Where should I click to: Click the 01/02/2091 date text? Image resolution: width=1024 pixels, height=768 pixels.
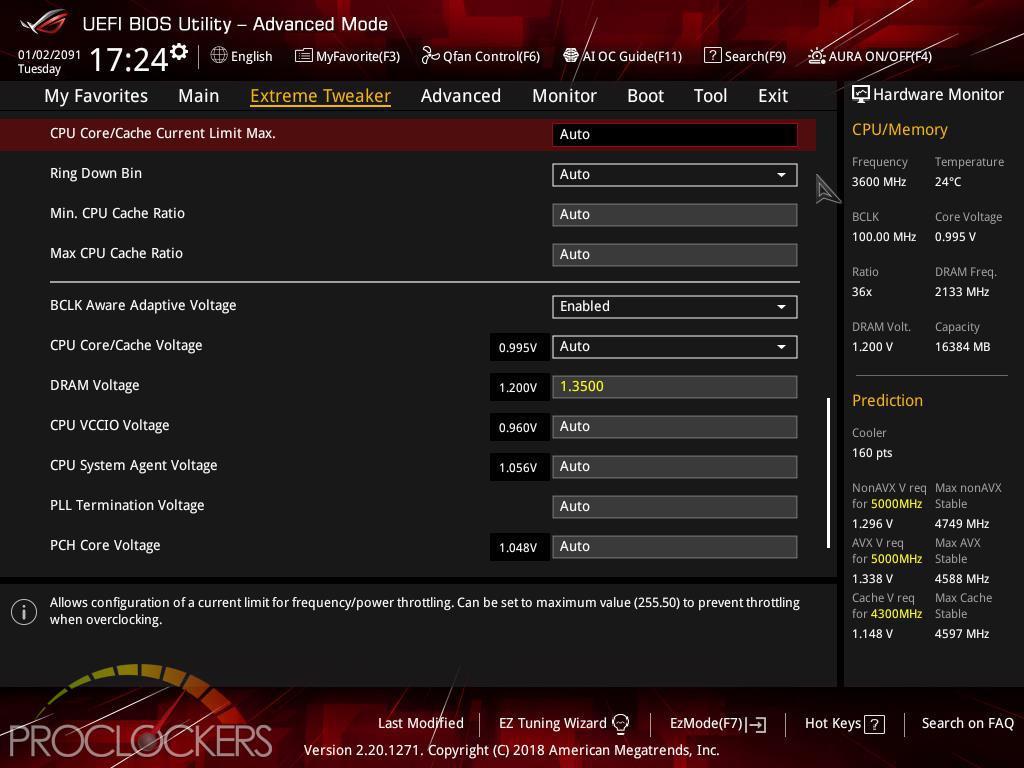click(x=50, y=54)
